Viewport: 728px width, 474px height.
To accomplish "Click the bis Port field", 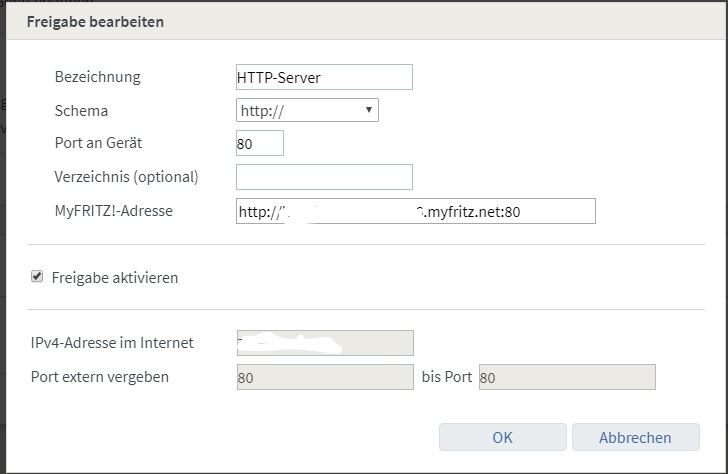I will 567,377.
